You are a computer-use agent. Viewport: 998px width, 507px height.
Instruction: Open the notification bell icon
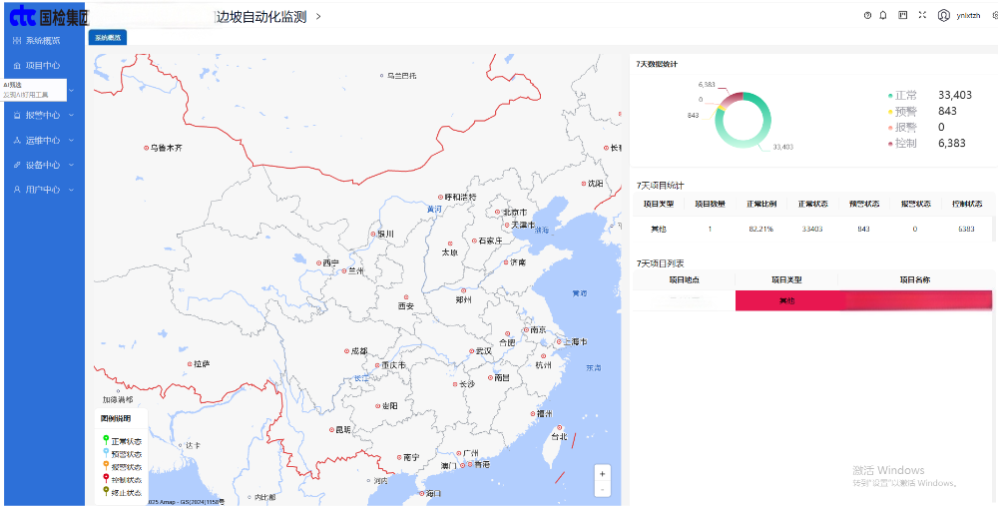tap(883, 15)
